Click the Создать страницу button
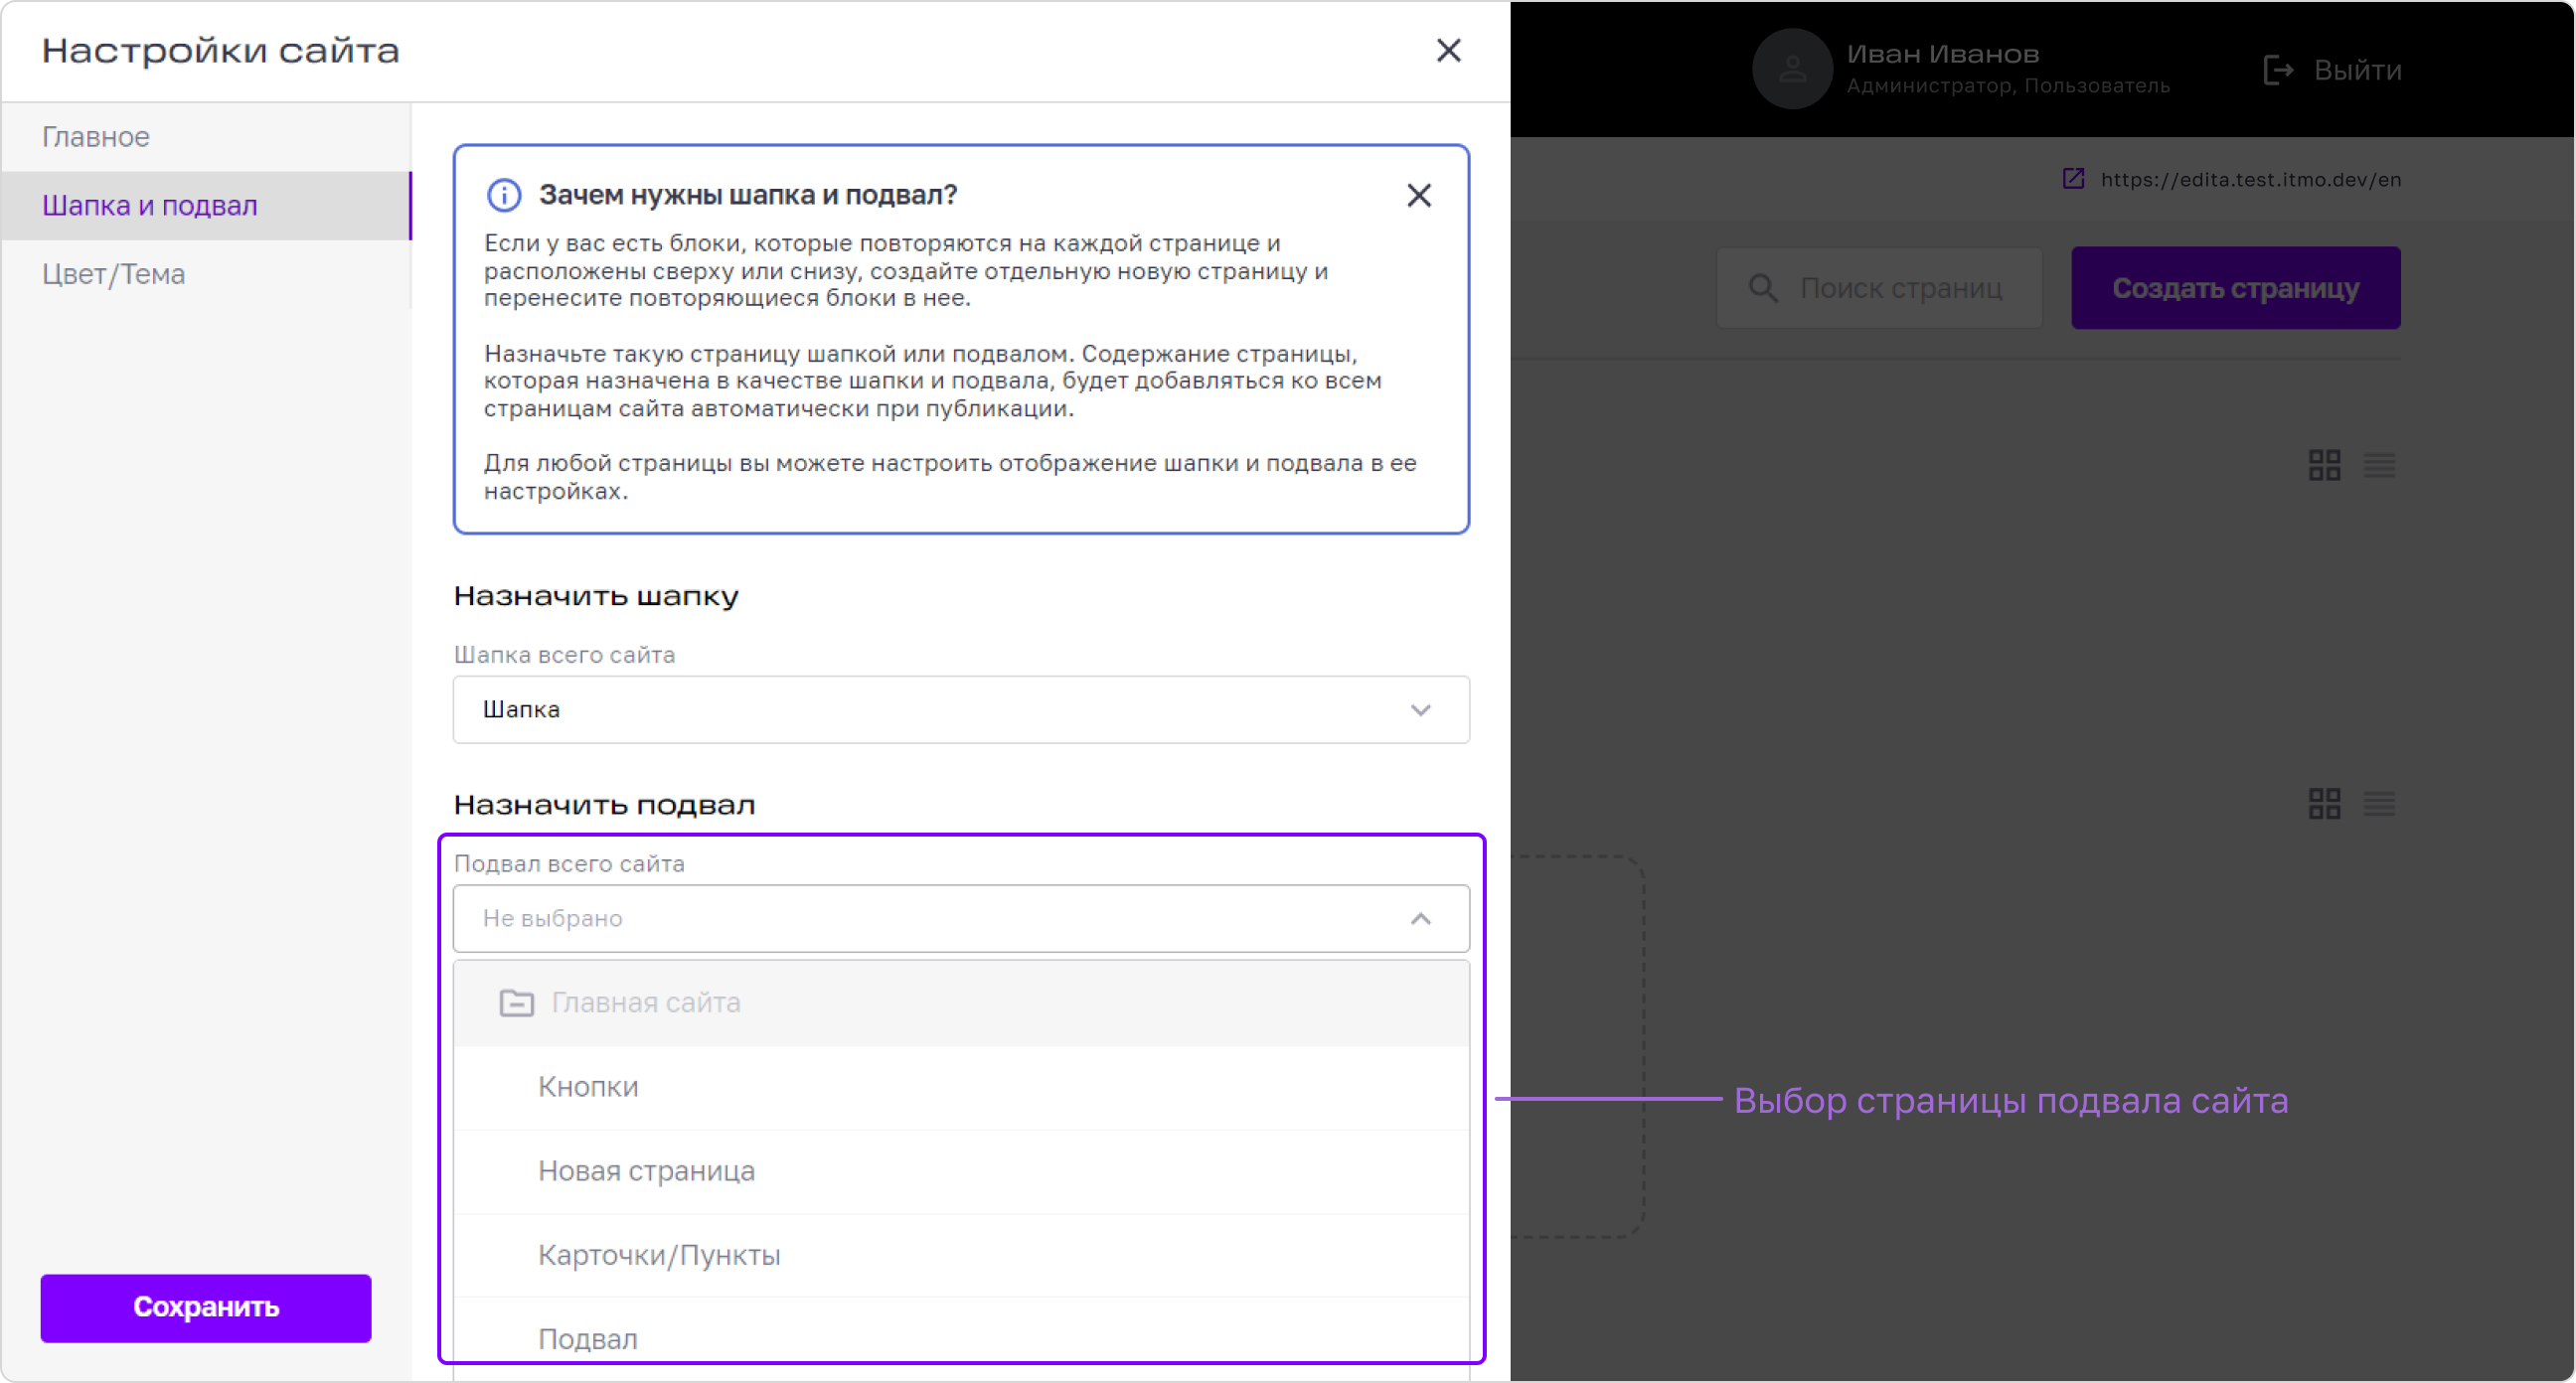 [2235, 288]
